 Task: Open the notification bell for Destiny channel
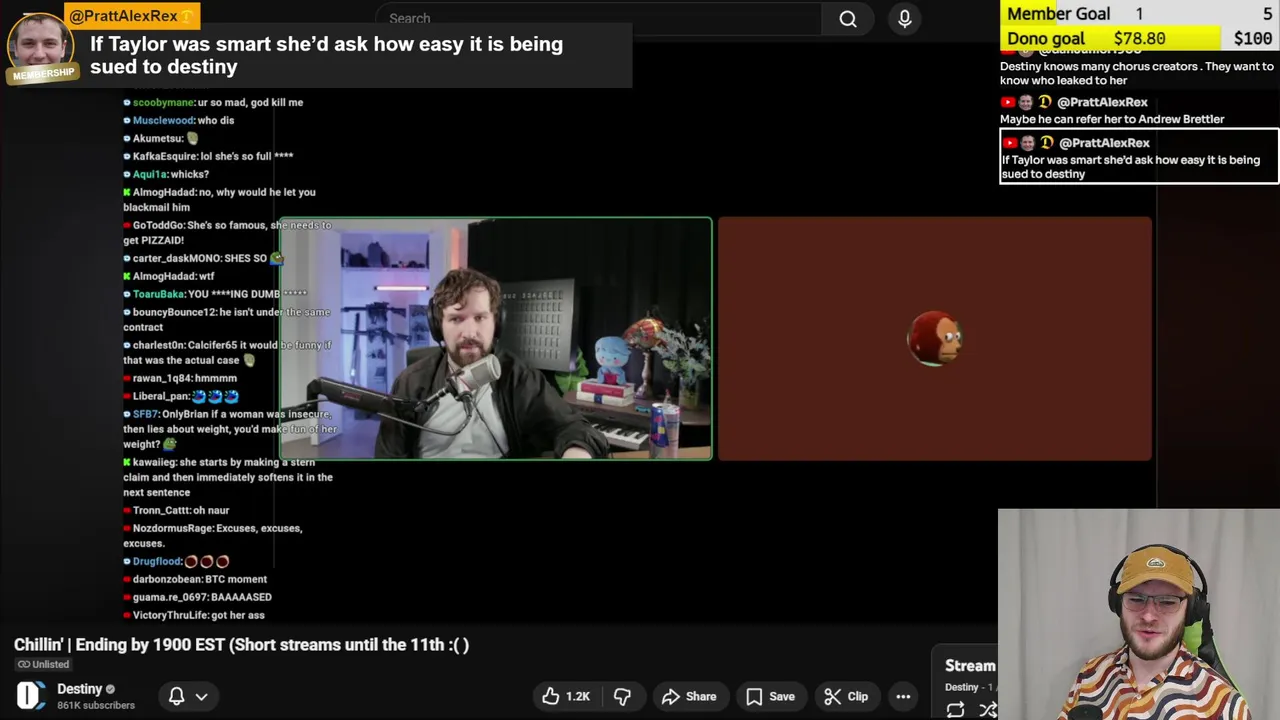coord(176,696)
